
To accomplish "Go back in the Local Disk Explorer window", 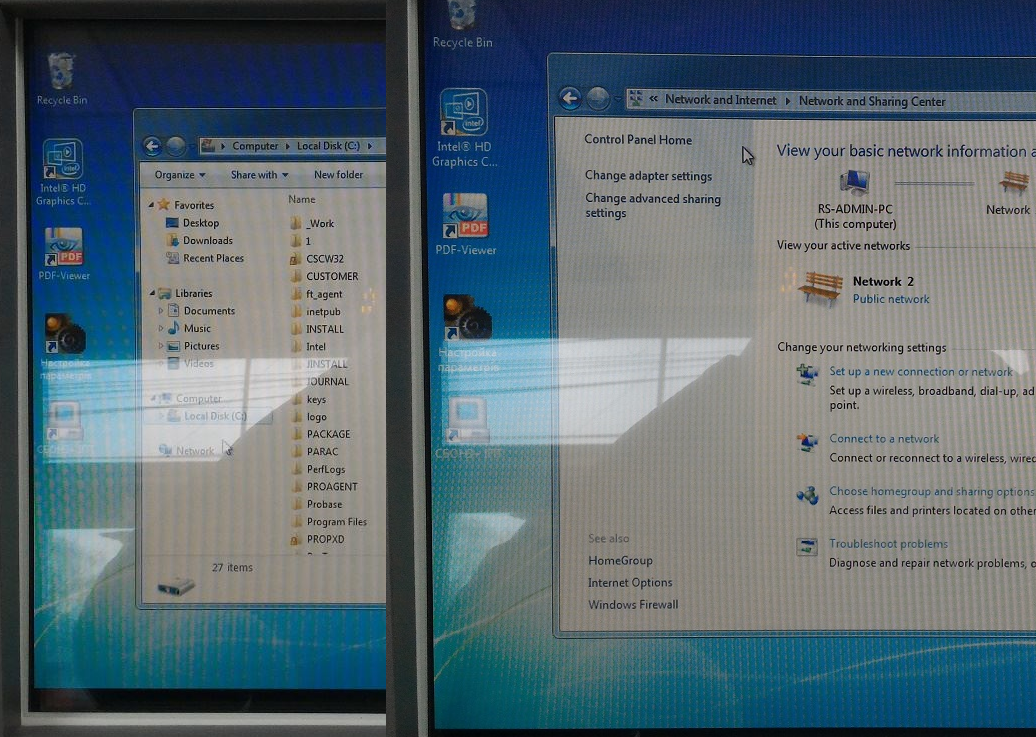I will tap(152, 145).
